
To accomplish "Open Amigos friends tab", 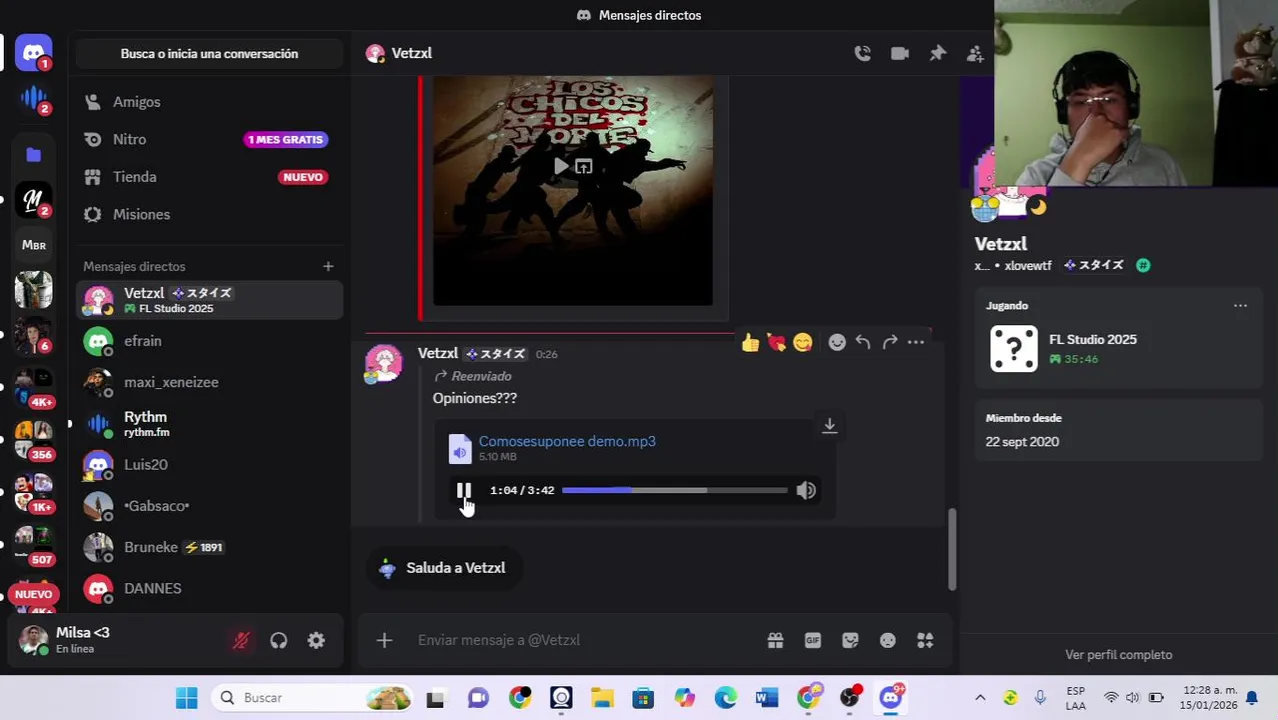I will pos(209,102).
